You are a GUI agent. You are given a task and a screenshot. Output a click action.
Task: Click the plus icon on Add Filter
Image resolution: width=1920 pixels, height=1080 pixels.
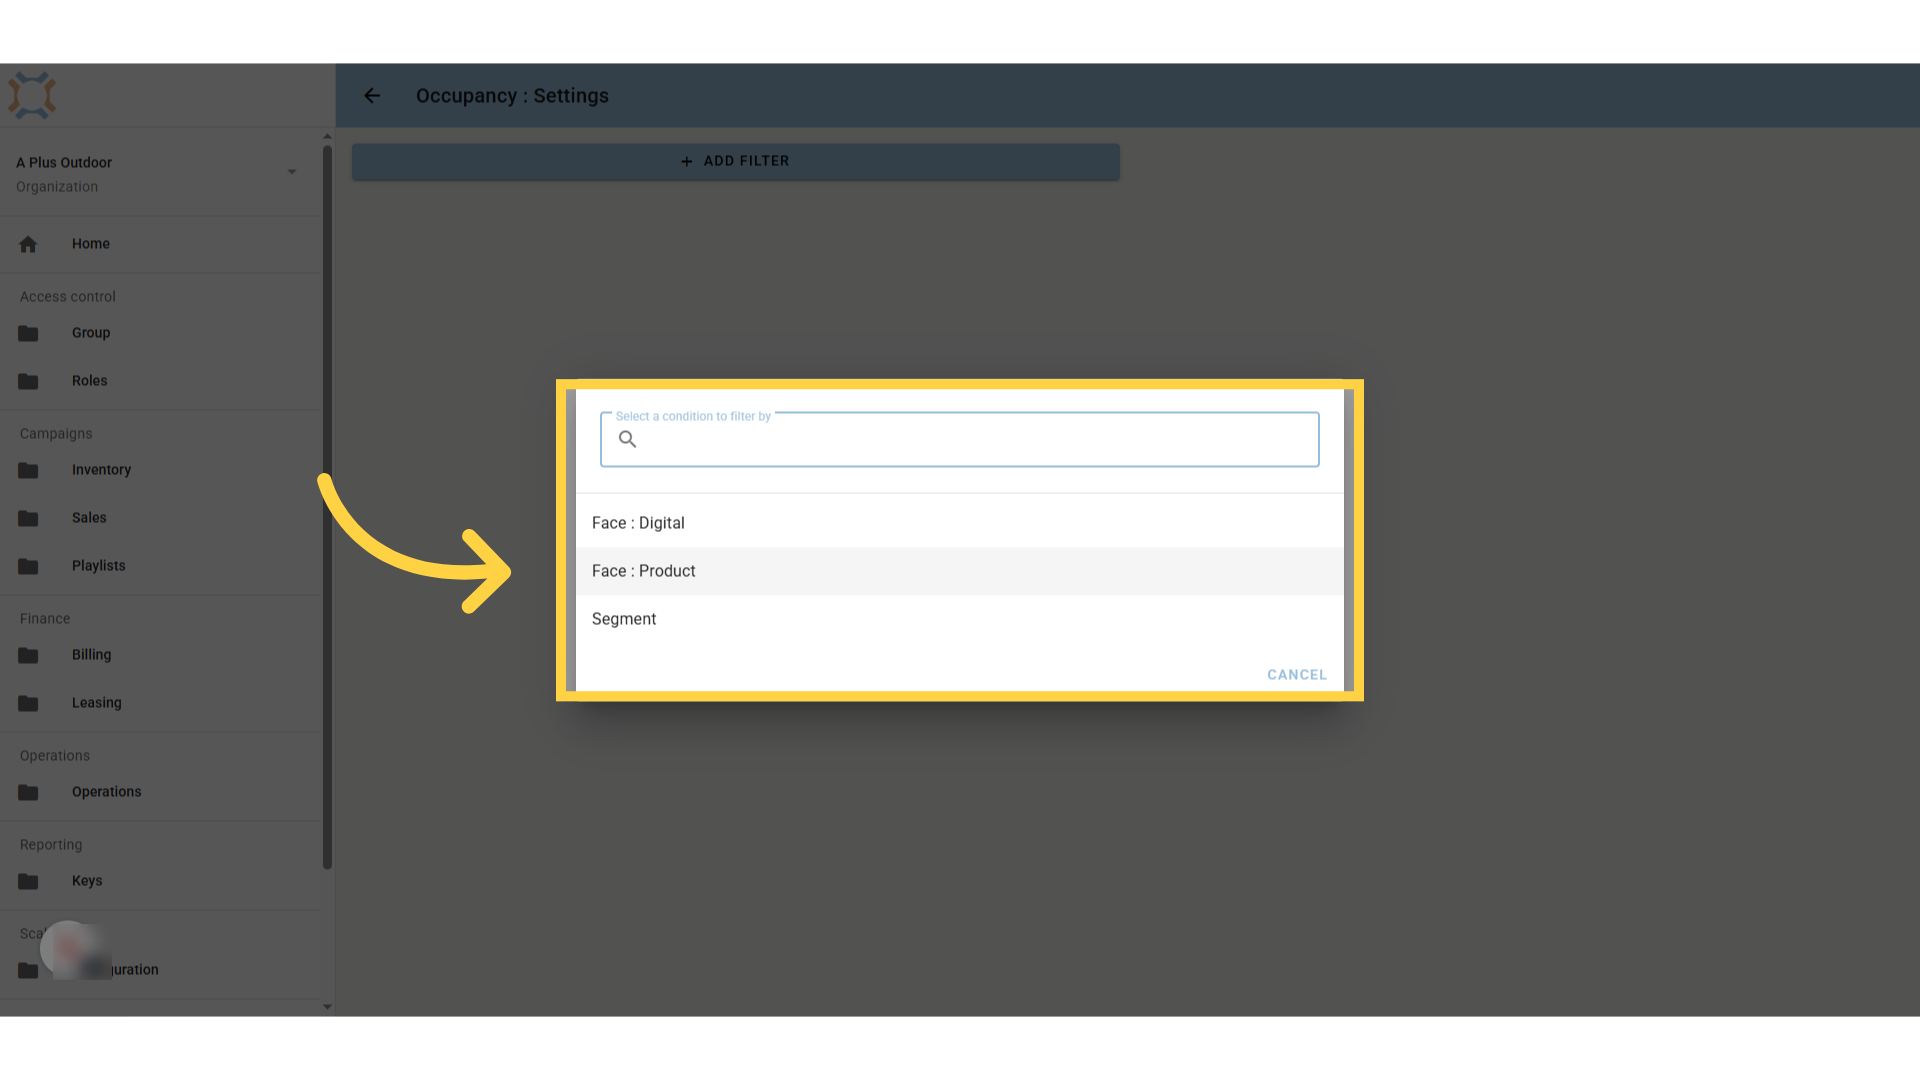(x=686, y=161)
